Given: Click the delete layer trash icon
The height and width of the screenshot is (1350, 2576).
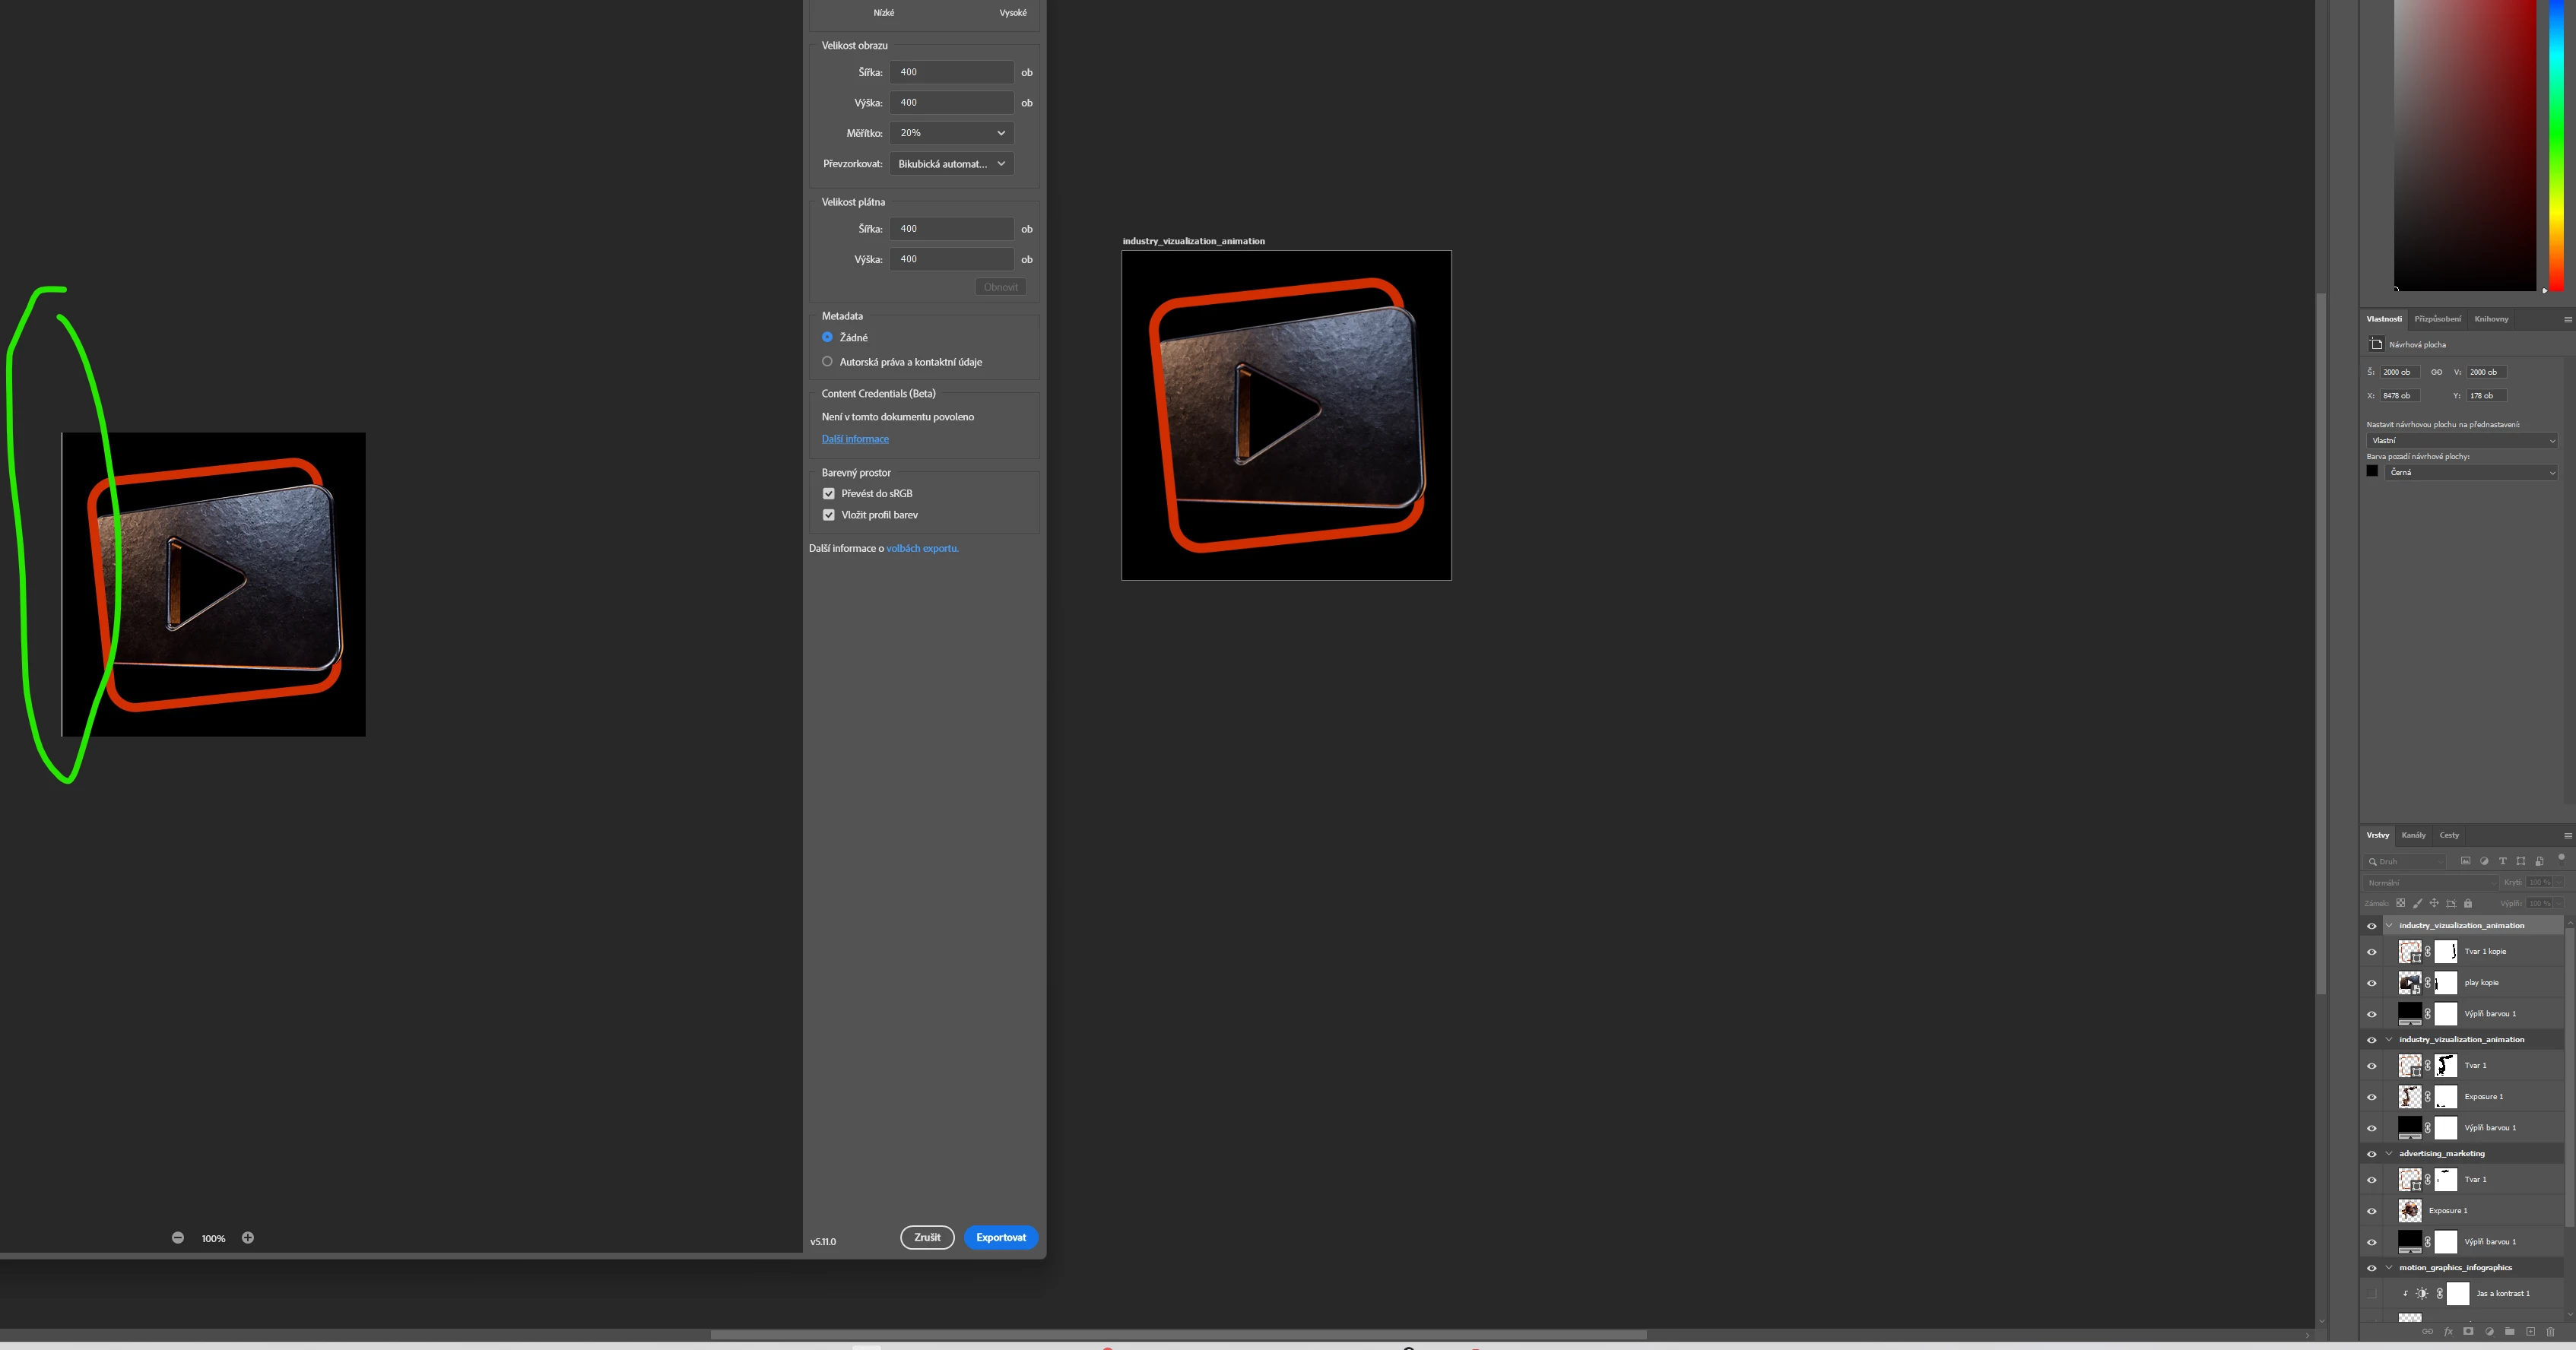Looking at the screenshot, I should (2551, 1332).
